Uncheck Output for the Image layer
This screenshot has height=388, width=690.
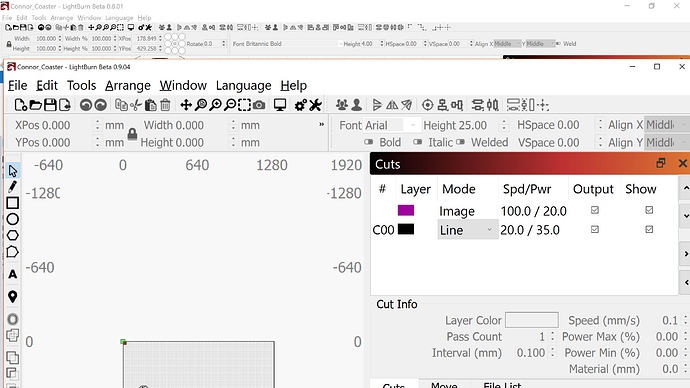click(595, 210)
